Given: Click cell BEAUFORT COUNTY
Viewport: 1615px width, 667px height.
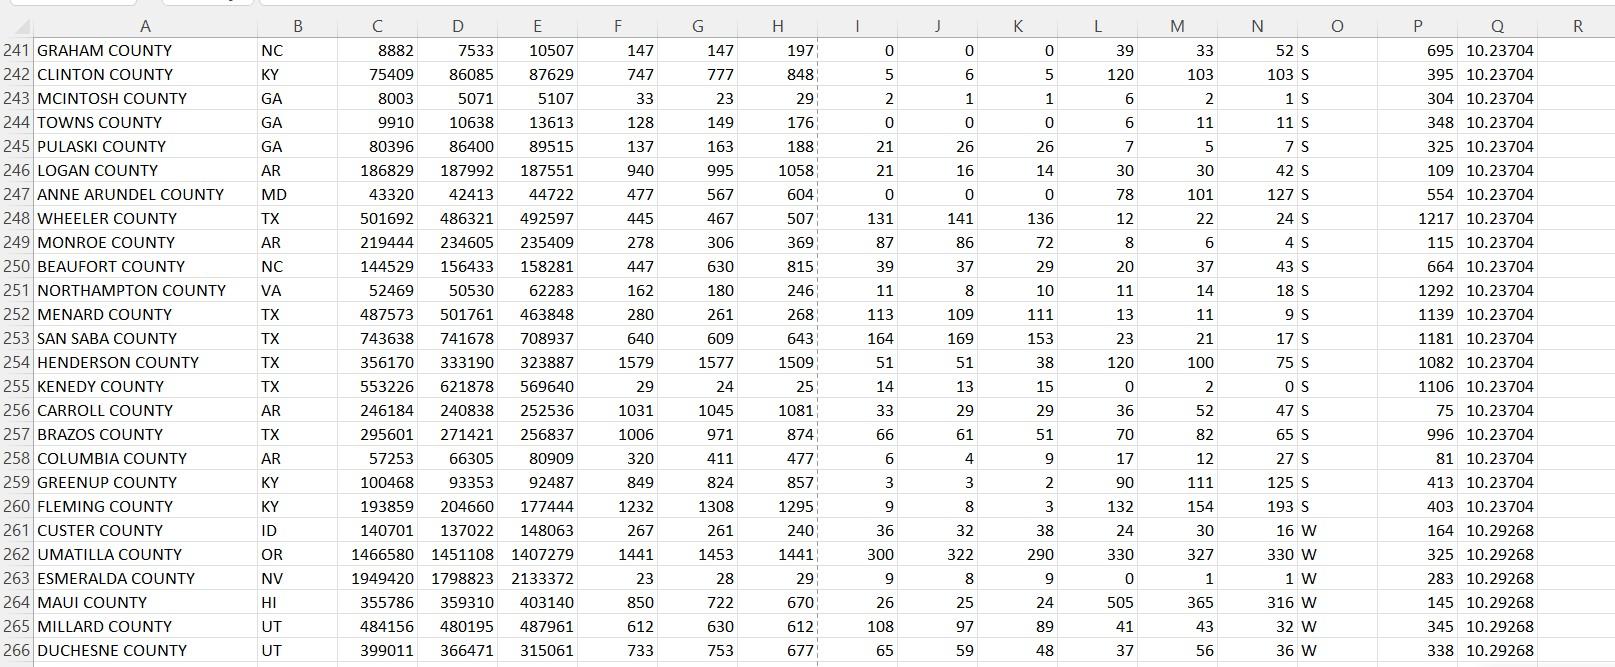Looking at the screenshot, I should coord(145,266).
